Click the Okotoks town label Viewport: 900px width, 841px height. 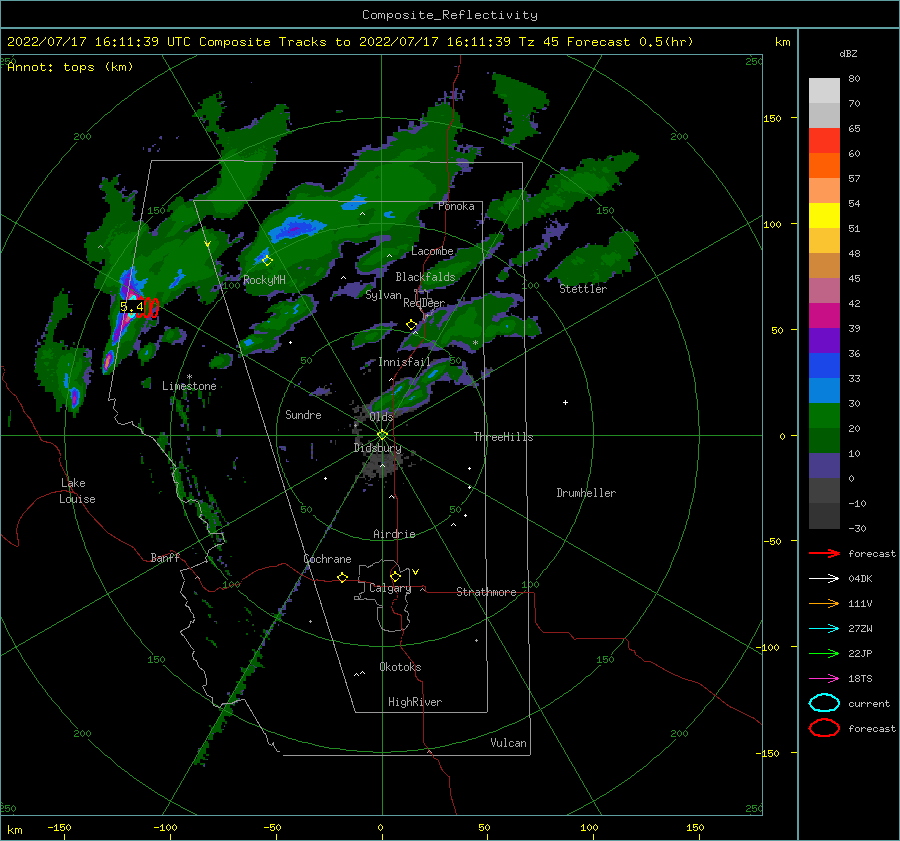[x=400, y=667]
